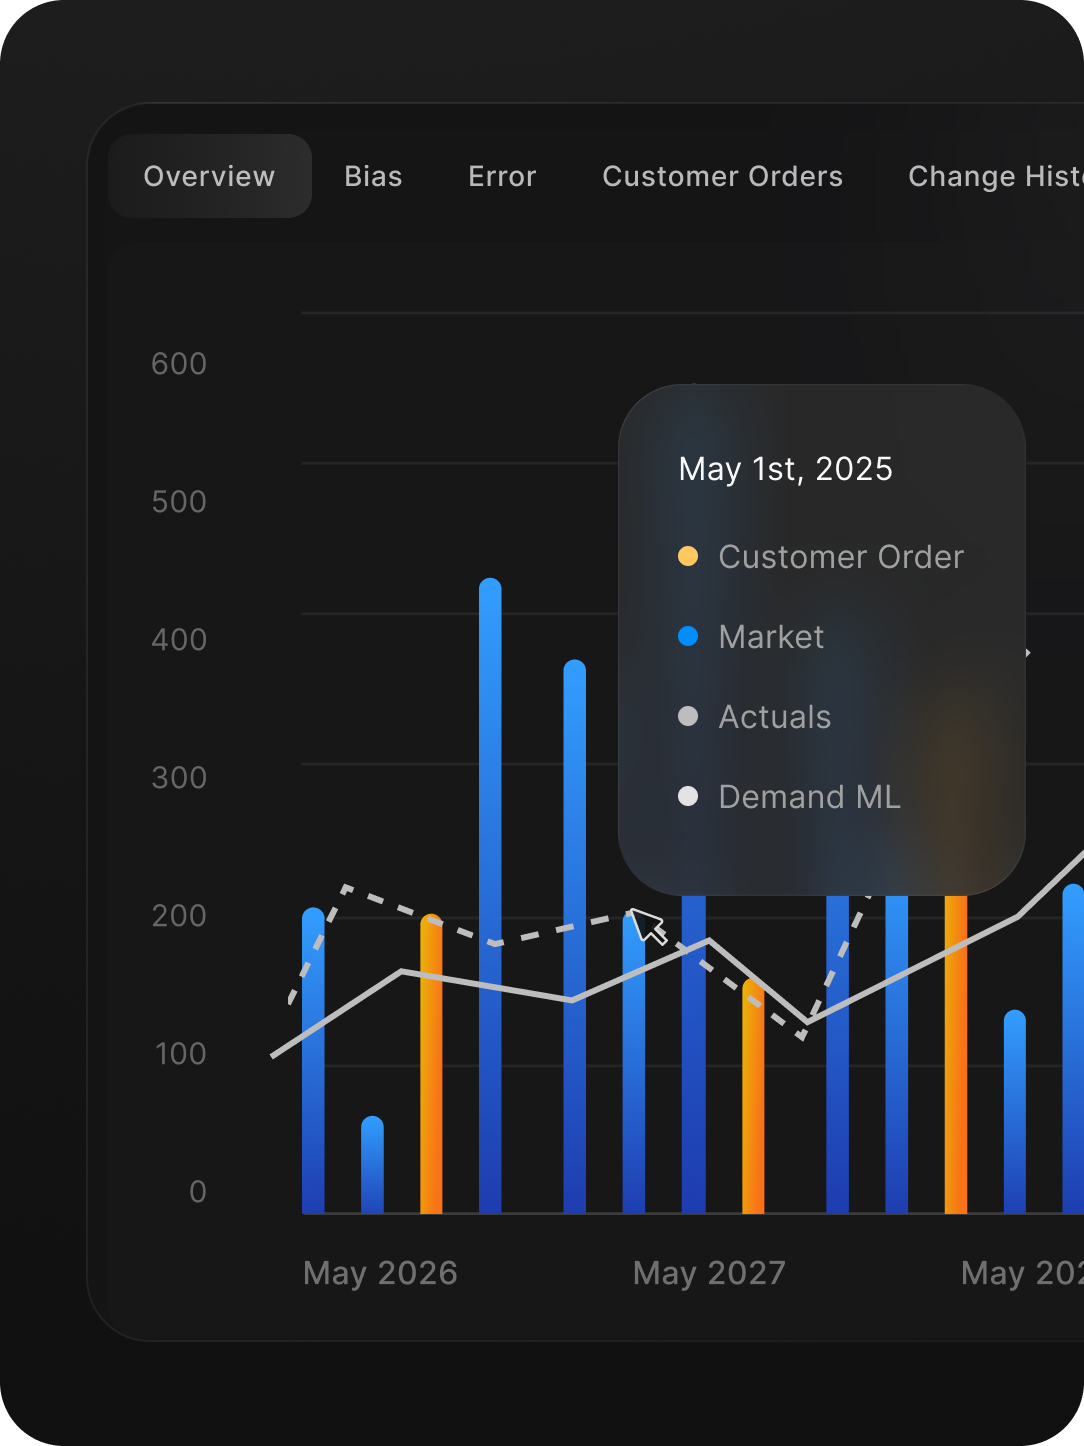Image resolution: width=1084 pixels, height=1446 pixels.
Task: Click the tooltip date May 1st, 2025
Action: [x=785, y=469]
